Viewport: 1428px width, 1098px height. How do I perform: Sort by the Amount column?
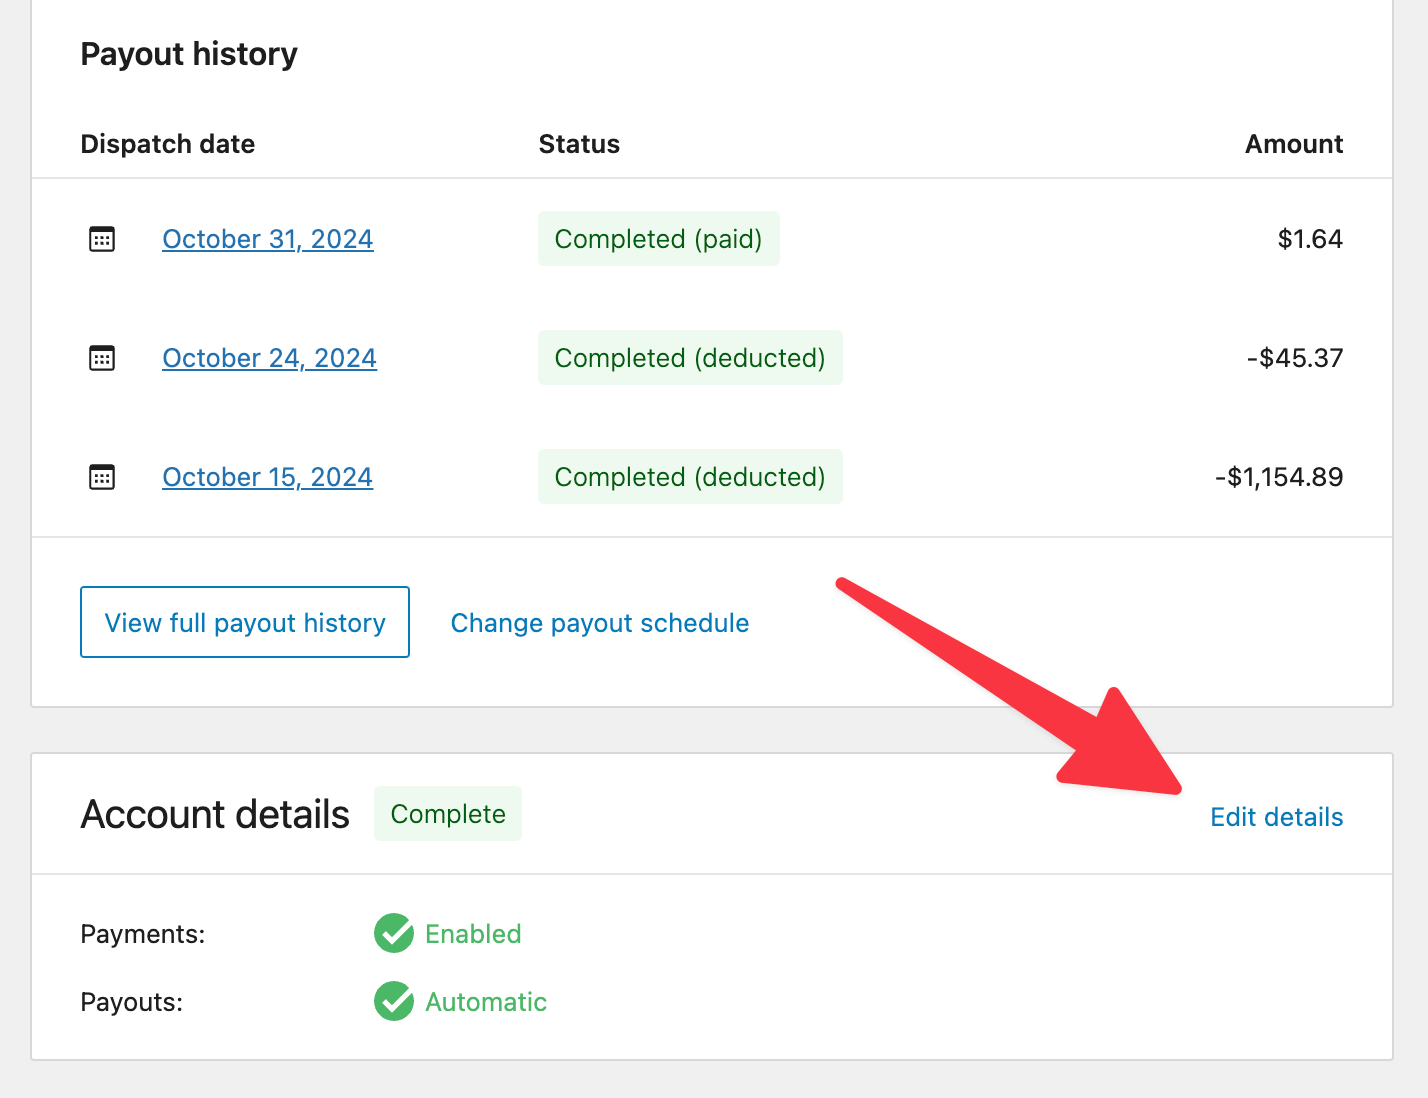tap(1293, 143)
